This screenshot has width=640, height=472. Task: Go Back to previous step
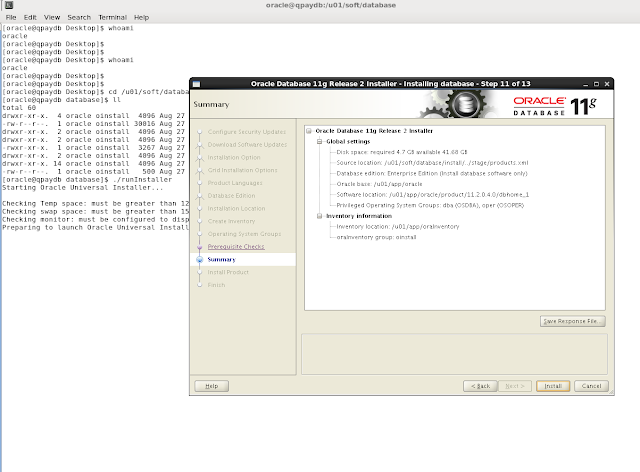(x=480, y=386)
